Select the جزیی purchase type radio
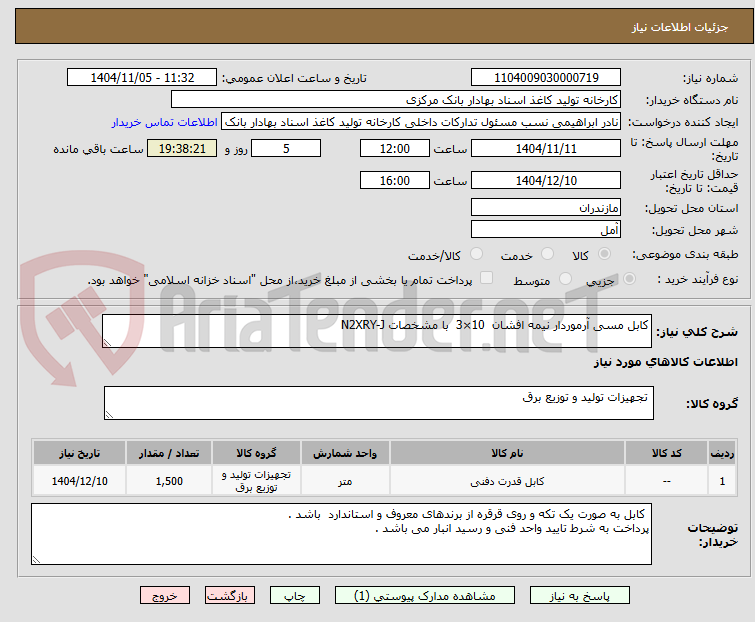 (629, 279)
